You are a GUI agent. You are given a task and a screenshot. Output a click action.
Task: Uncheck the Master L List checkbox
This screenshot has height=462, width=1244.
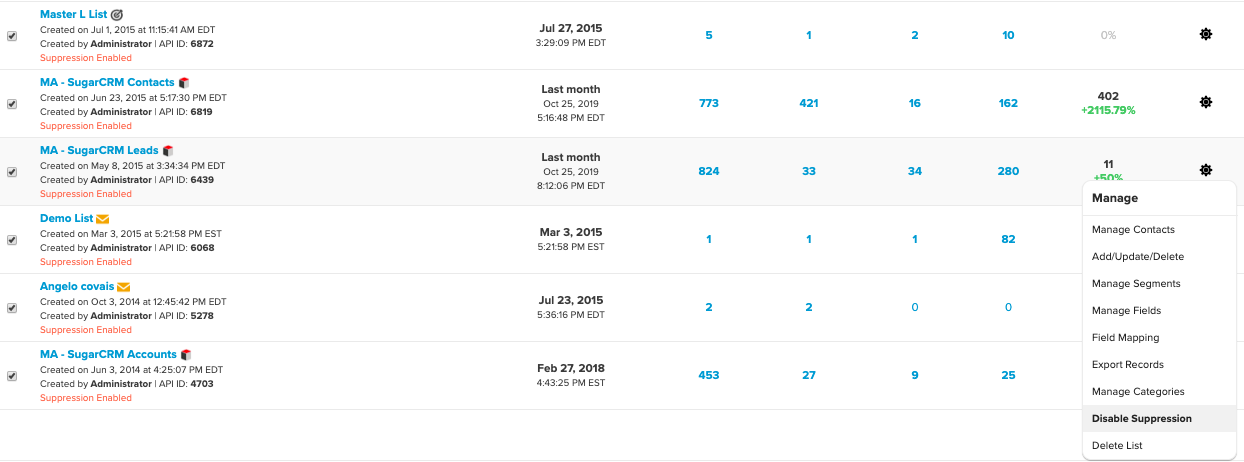pos(12,36)
